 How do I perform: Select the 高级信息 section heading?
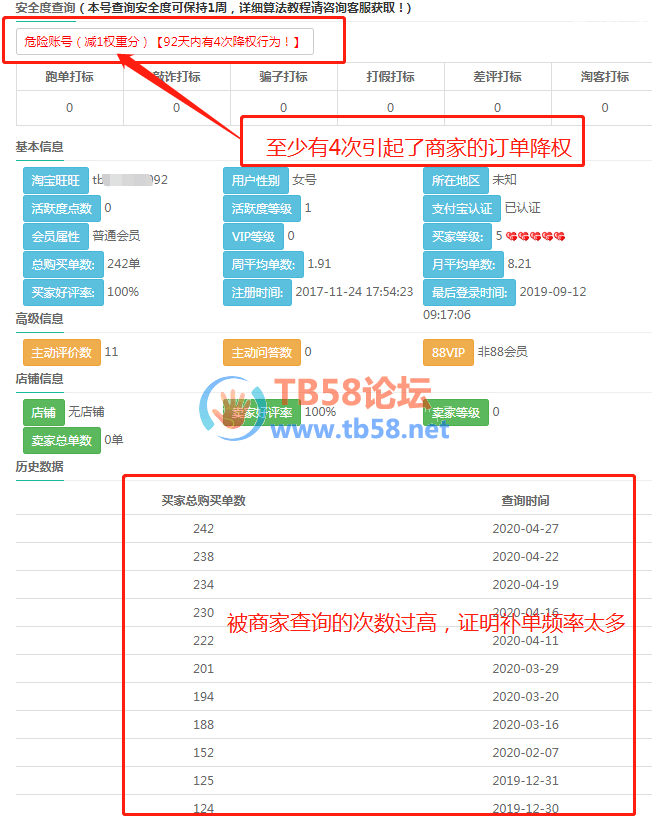[39, 319]
